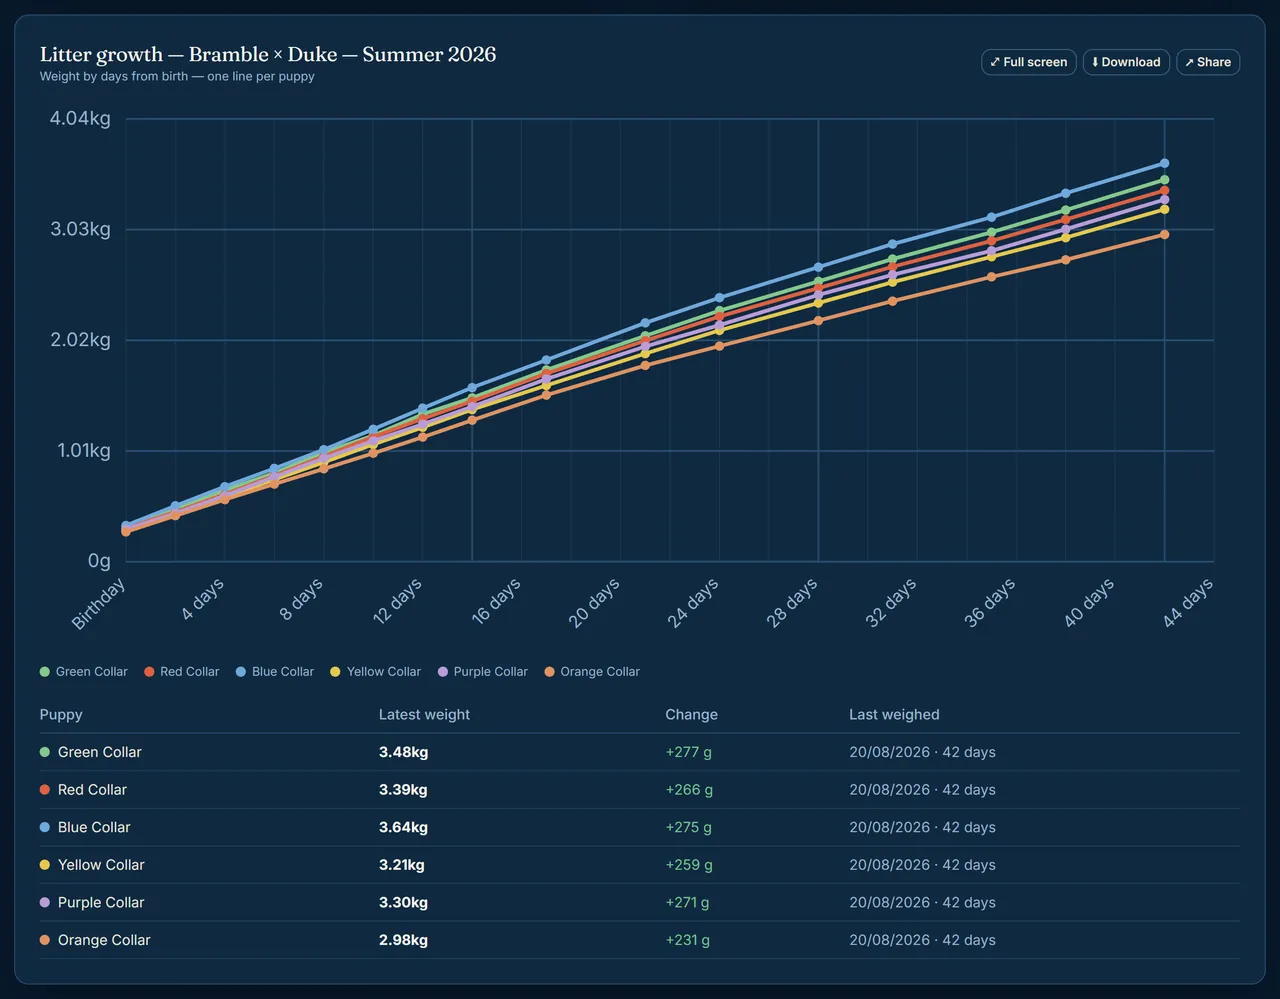Click the final data point on the green line

click(x=1164, y=180)
